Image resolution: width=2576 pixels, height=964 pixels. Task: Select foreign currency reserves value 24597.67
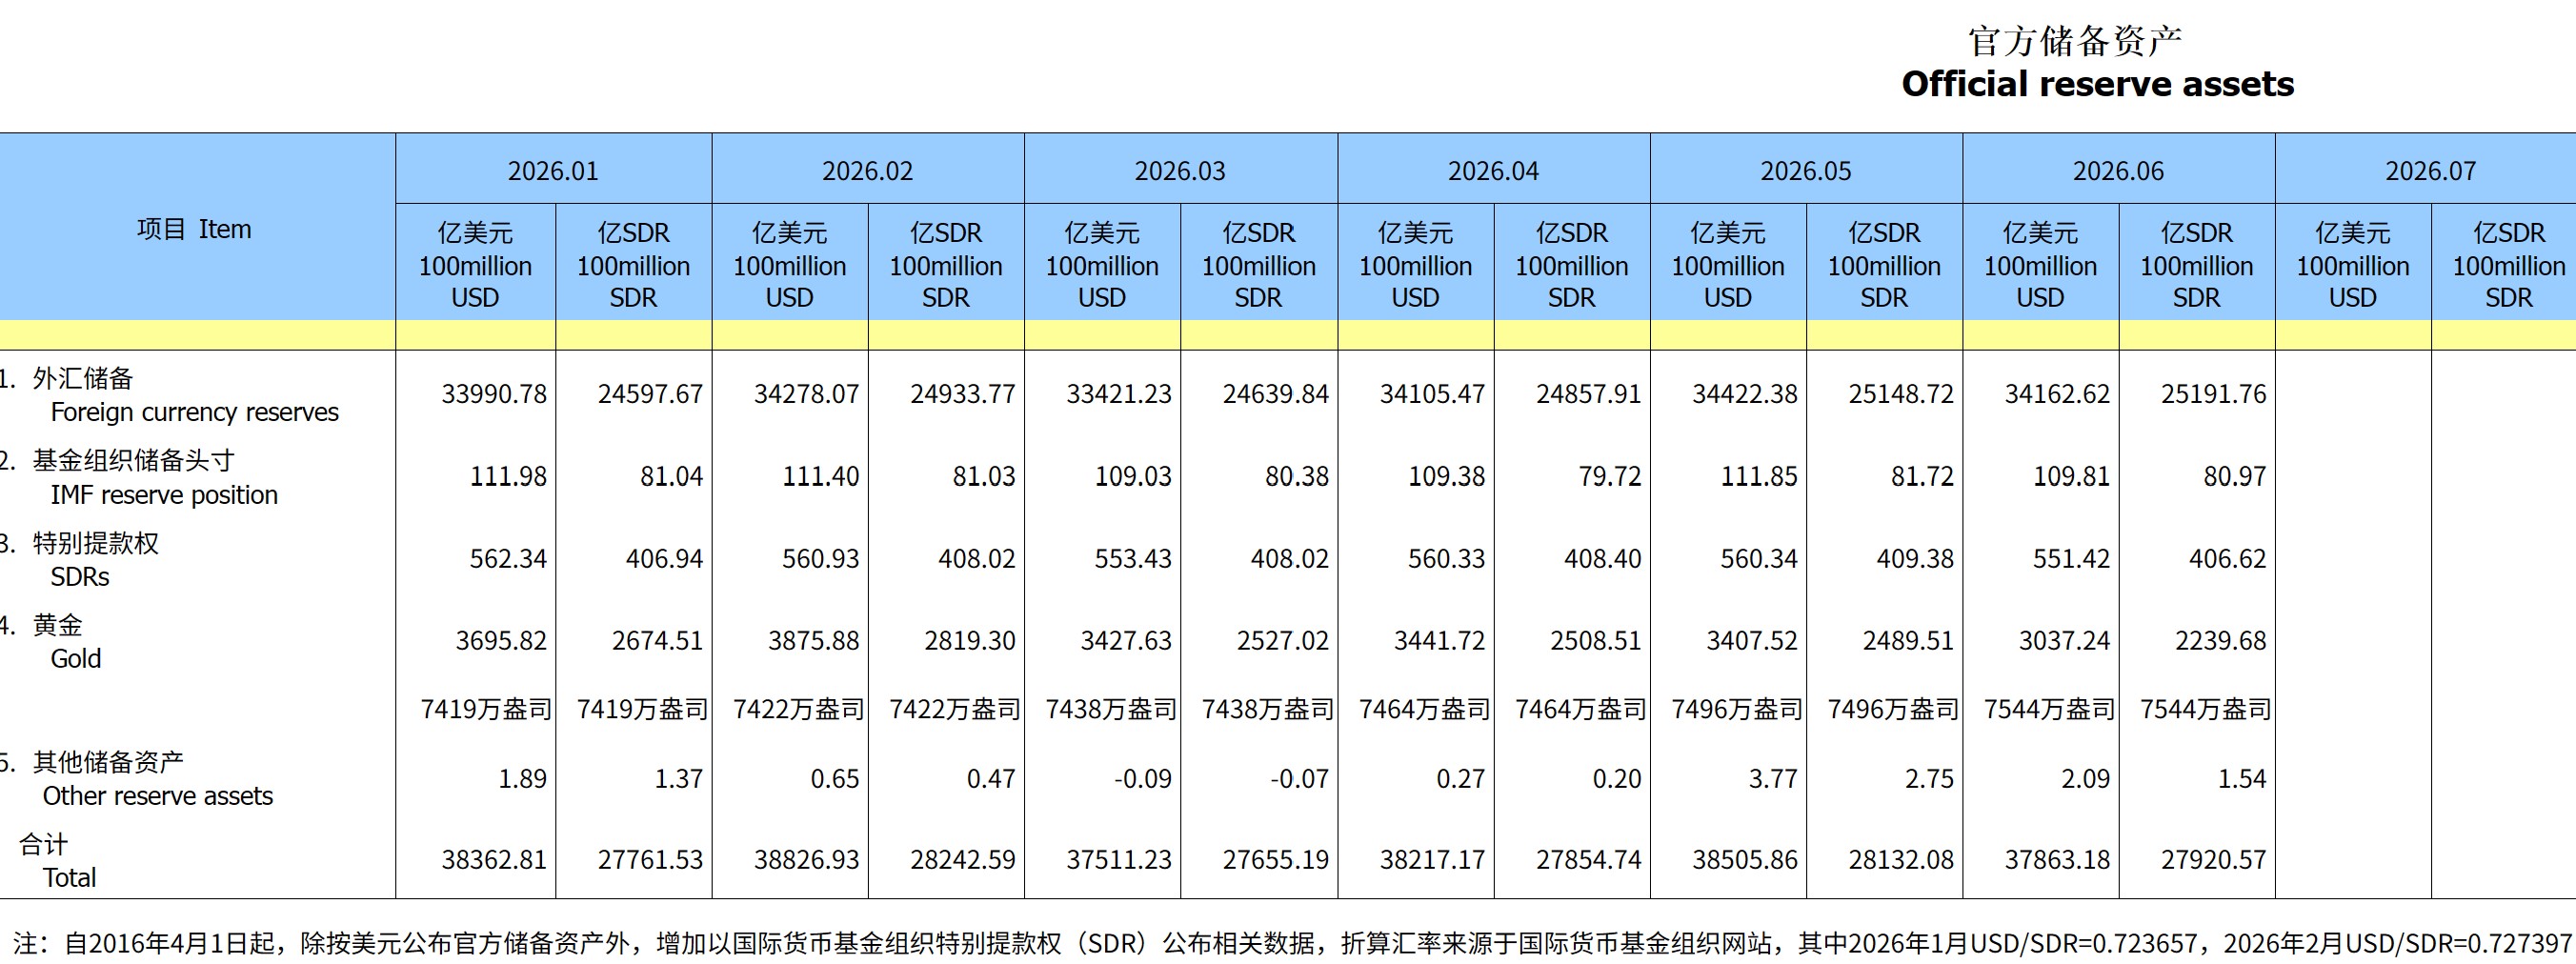[x=650, y=394]
